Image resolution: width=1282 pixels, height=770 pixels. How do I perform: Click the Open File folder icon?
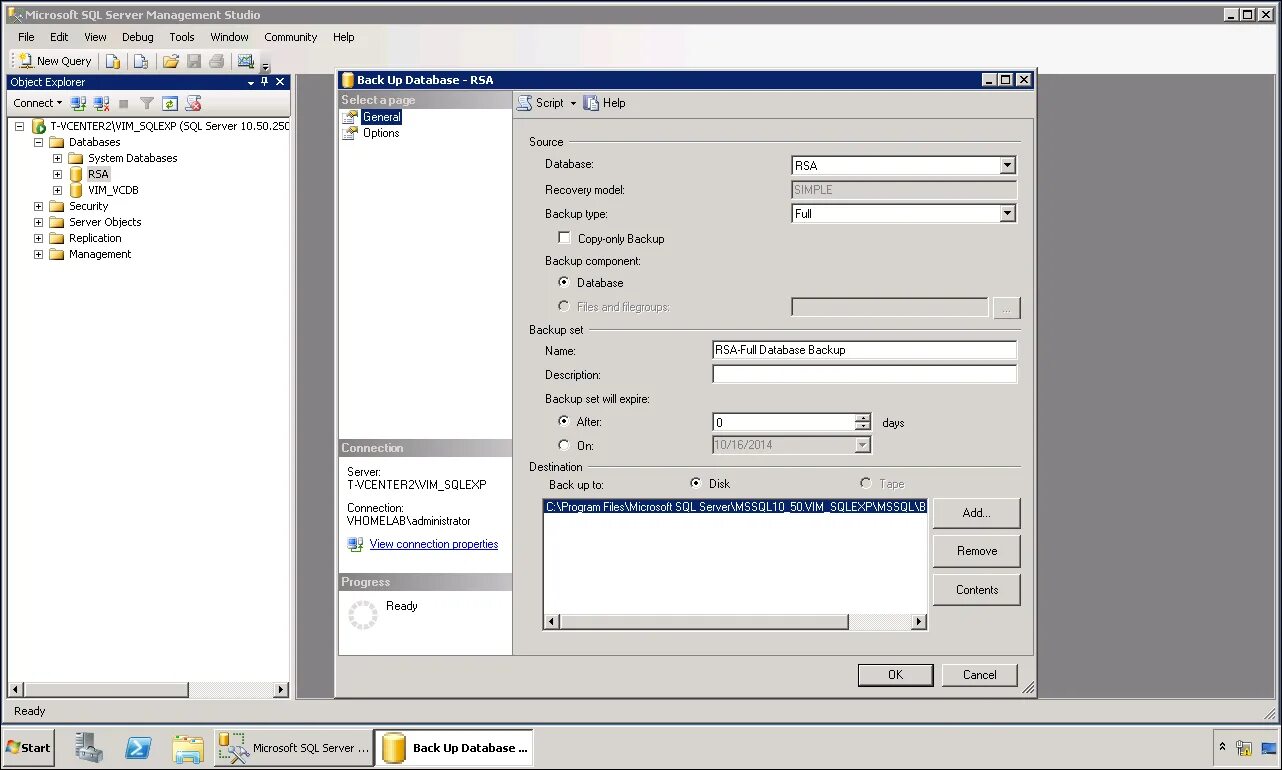click(173, 61)
